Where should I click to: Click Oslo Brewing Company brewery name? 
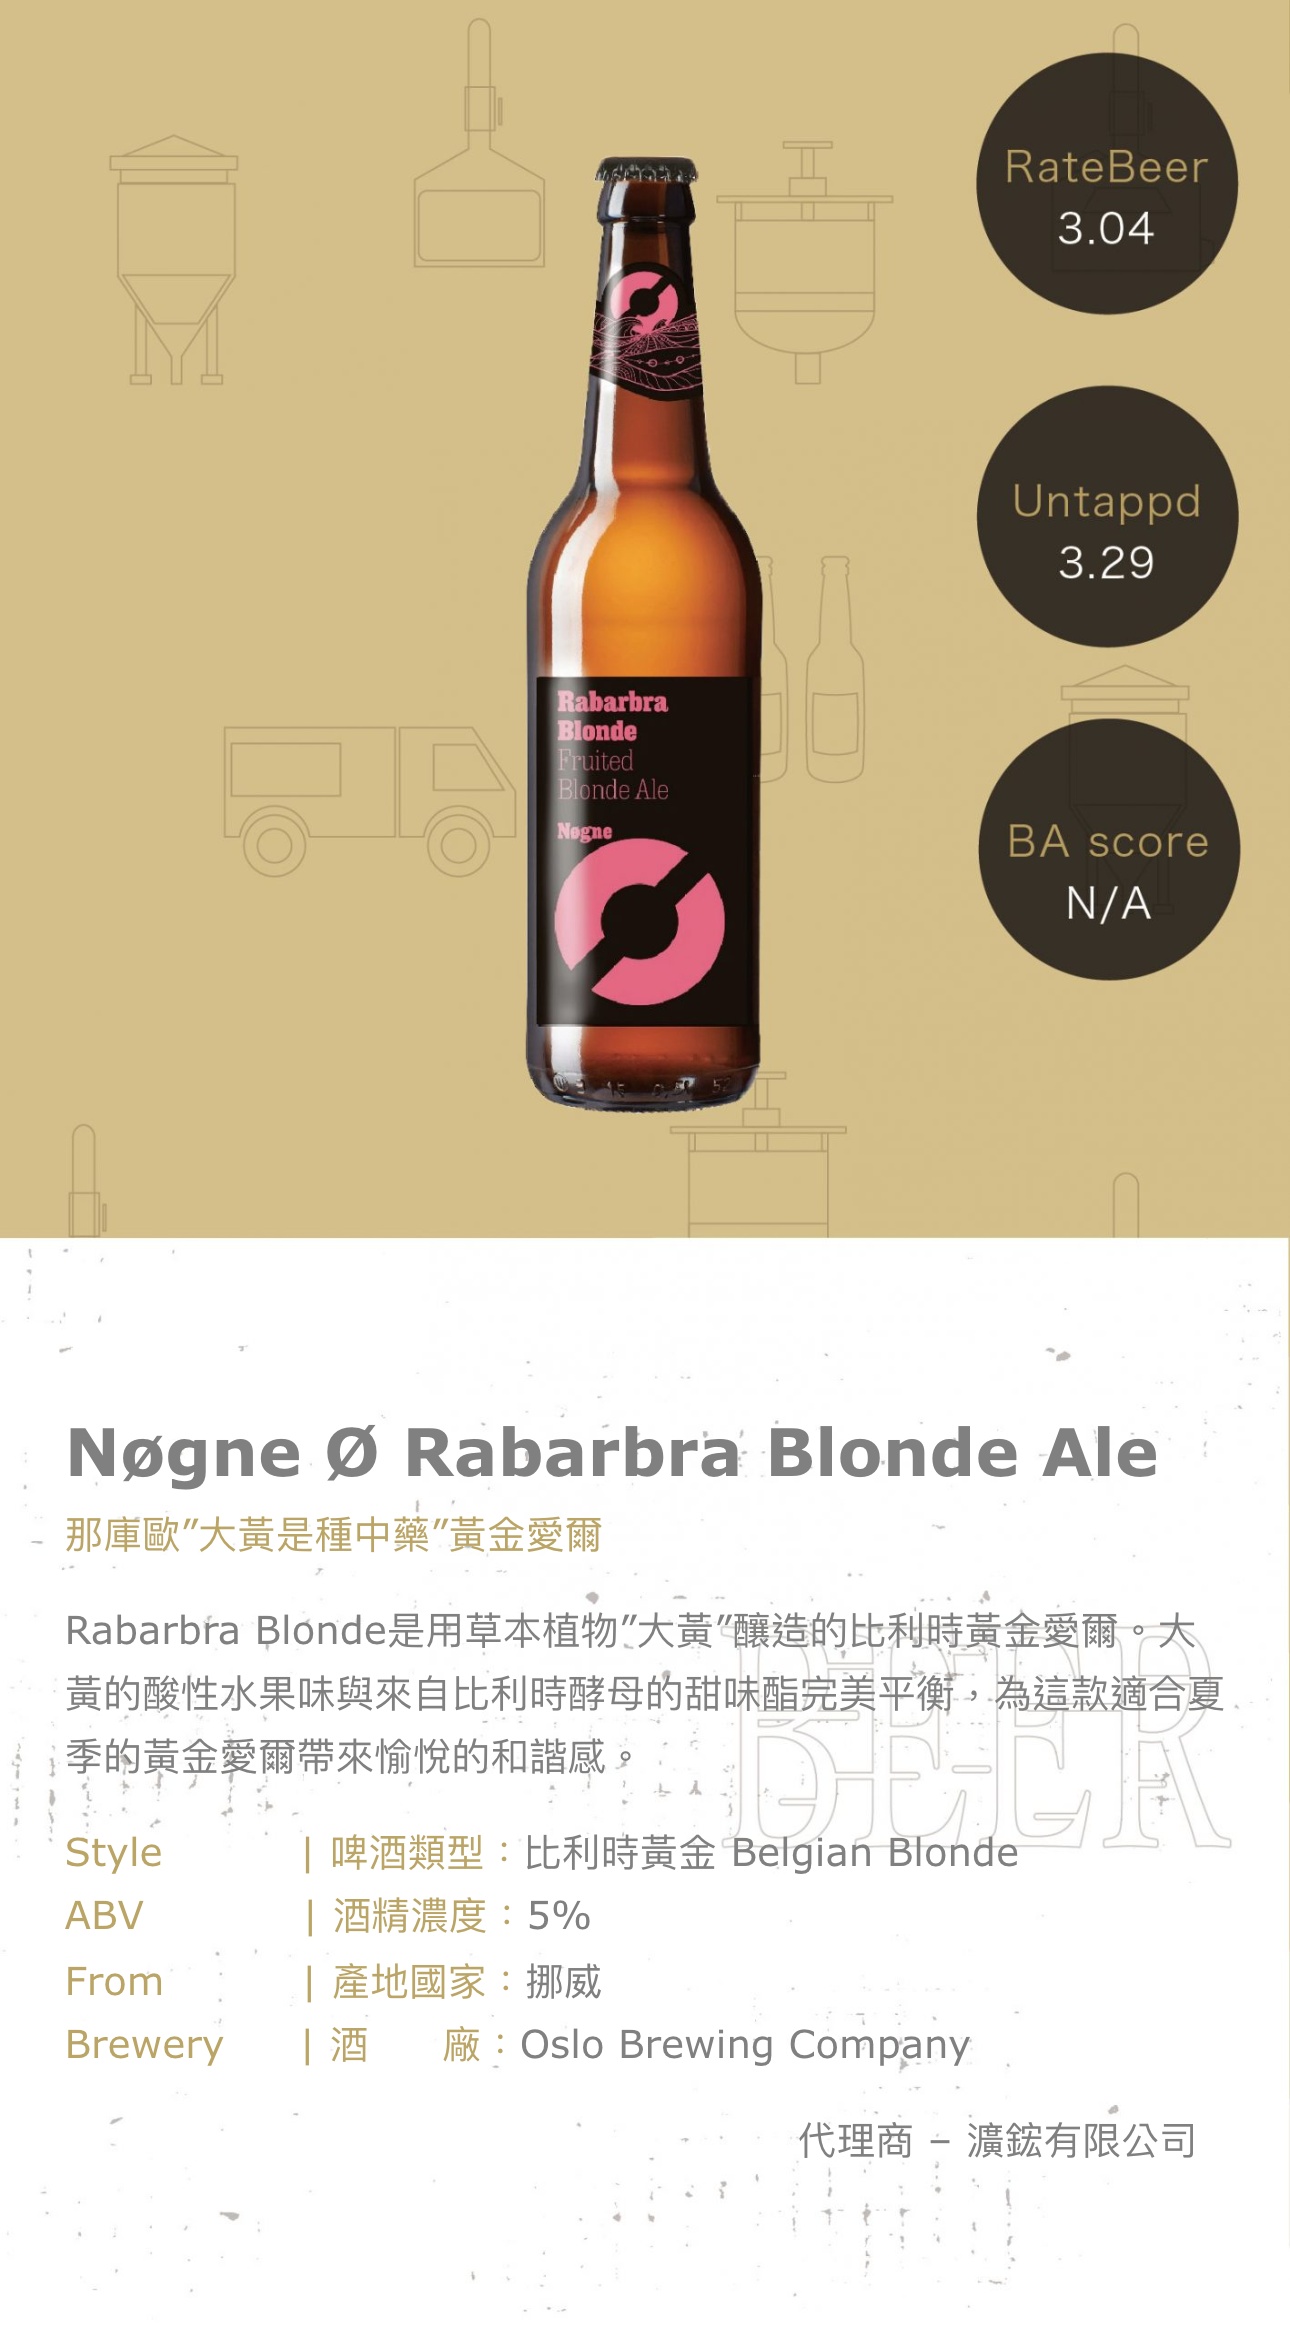click(745, 2045)
